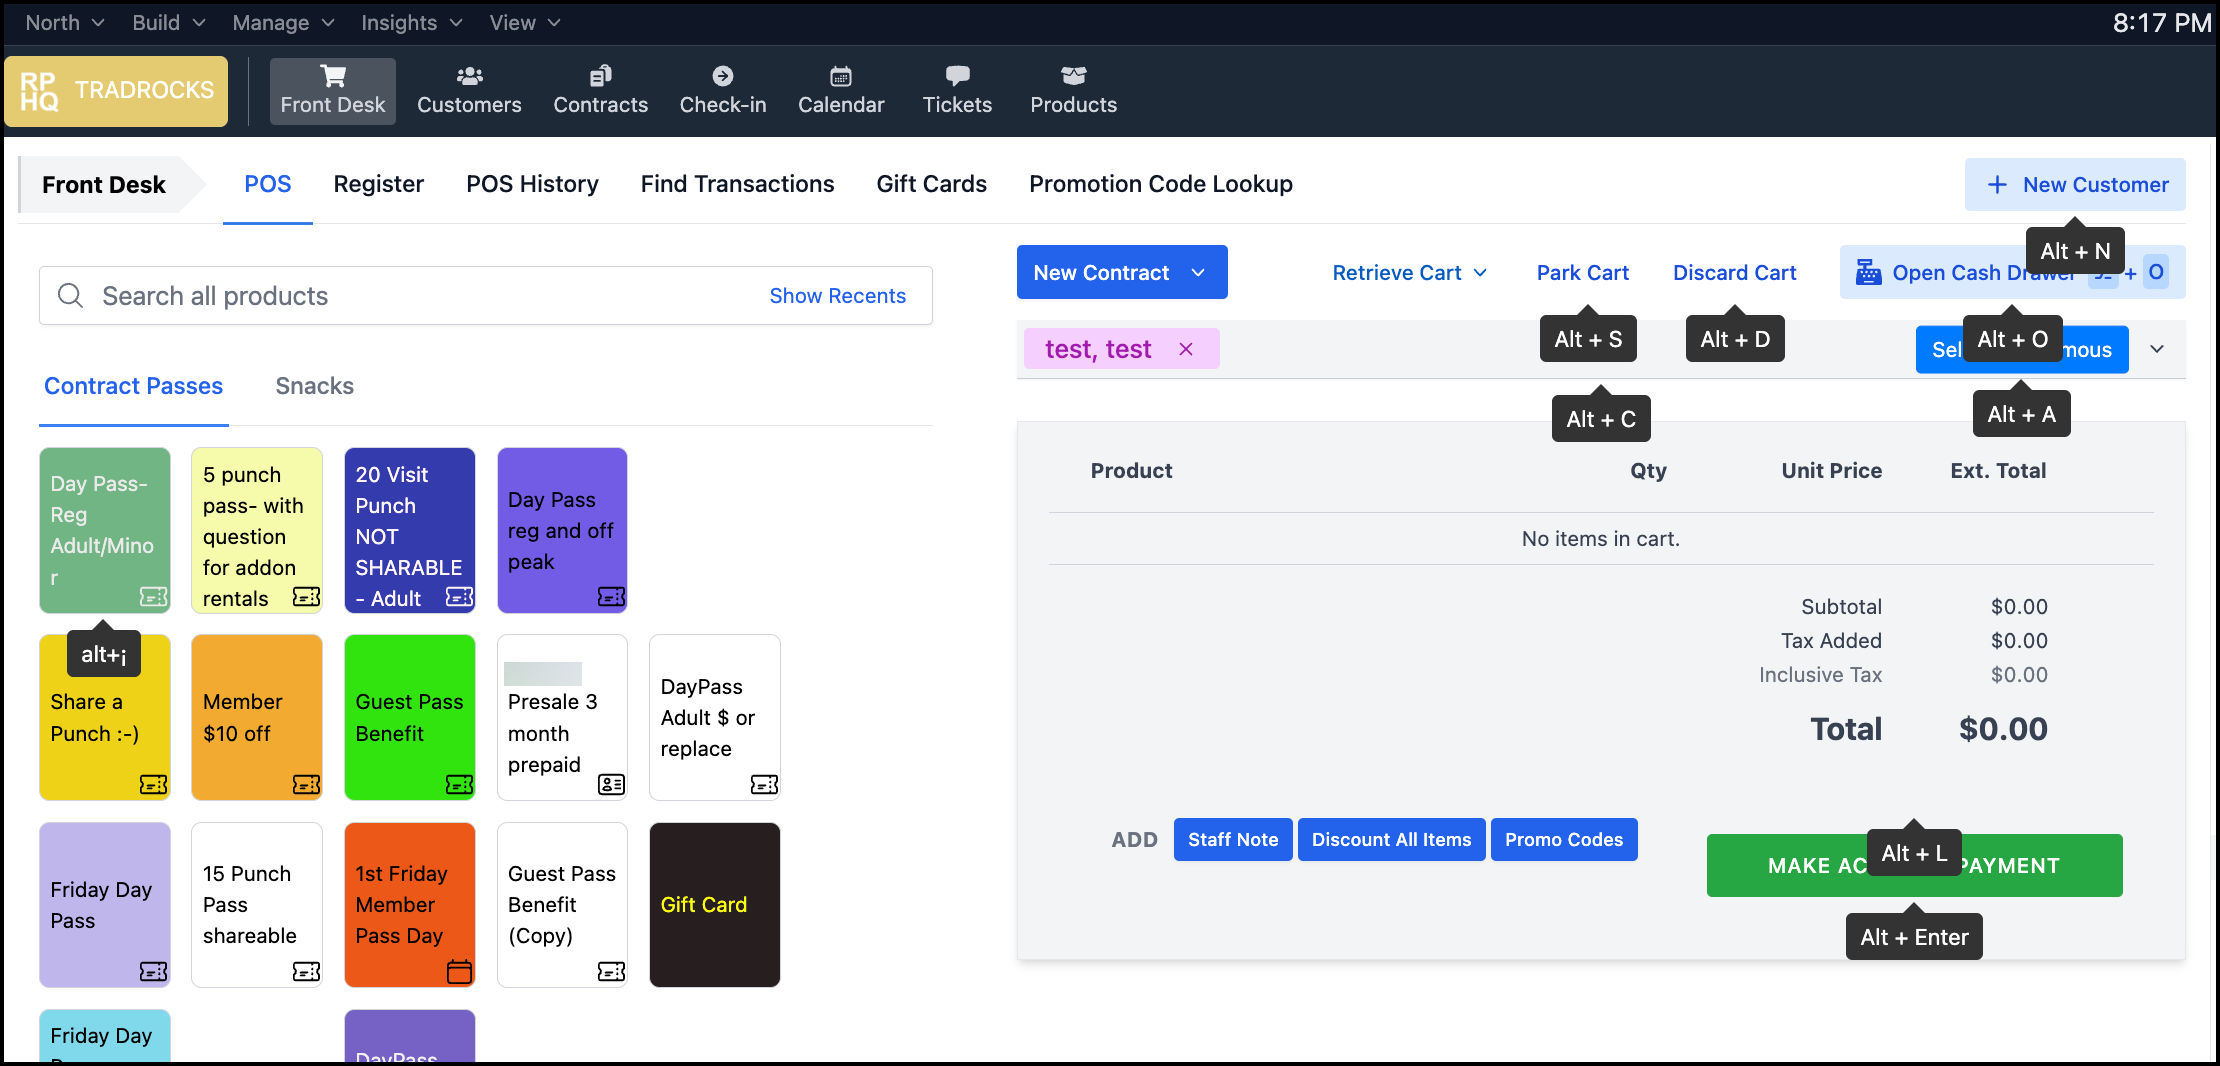Open the Check-in arrow icon
Viewport: 2220px width, 1066px height.
[722, 76]
